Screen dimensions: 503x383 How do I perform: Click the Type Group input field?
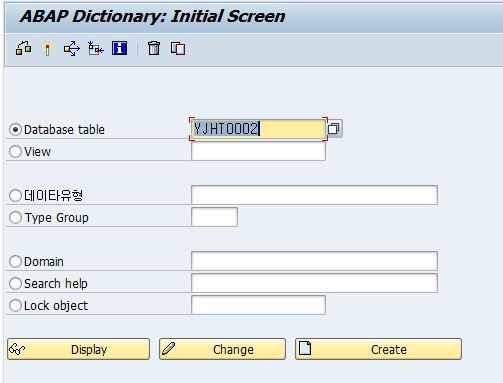(214, 217)
